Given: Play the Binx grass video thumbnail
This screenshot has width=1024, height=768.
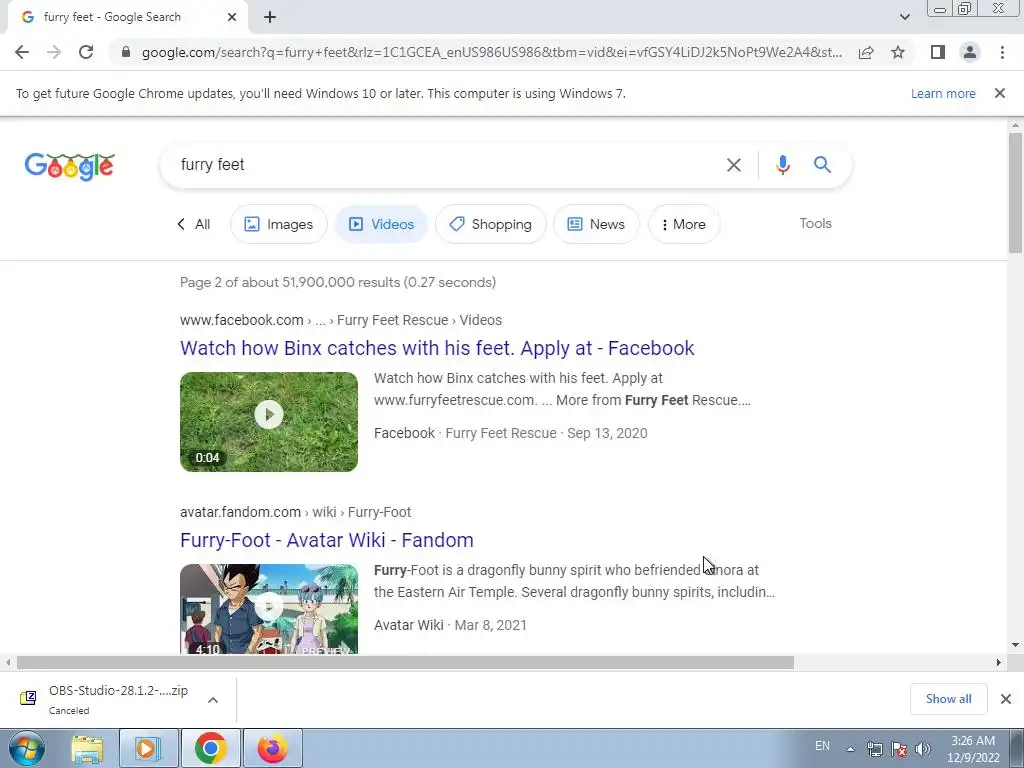Looking at the screenshot, I should [269, 422].
